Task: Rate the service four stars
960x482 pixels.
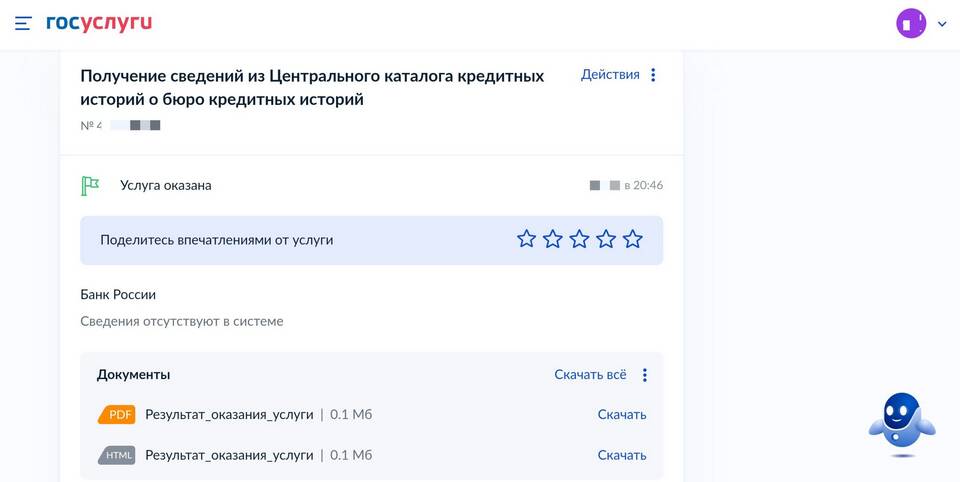Action: click(x=606, y=239)
